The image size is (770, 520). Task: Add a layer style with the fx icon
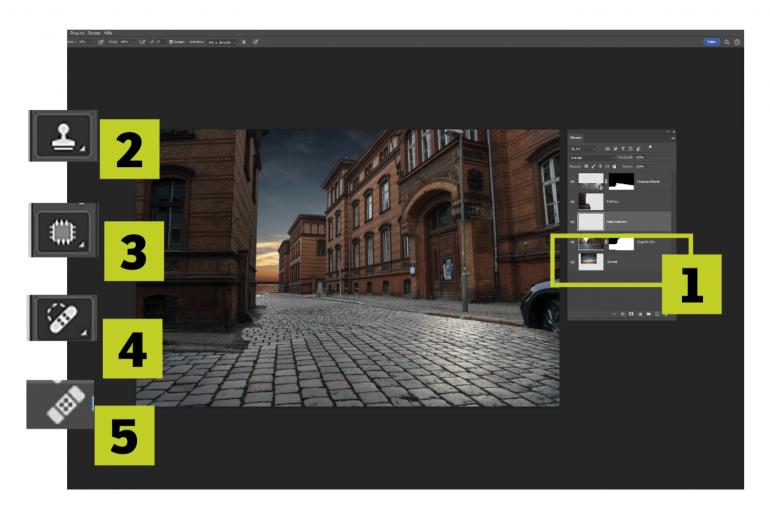click(x=623, y=314)
